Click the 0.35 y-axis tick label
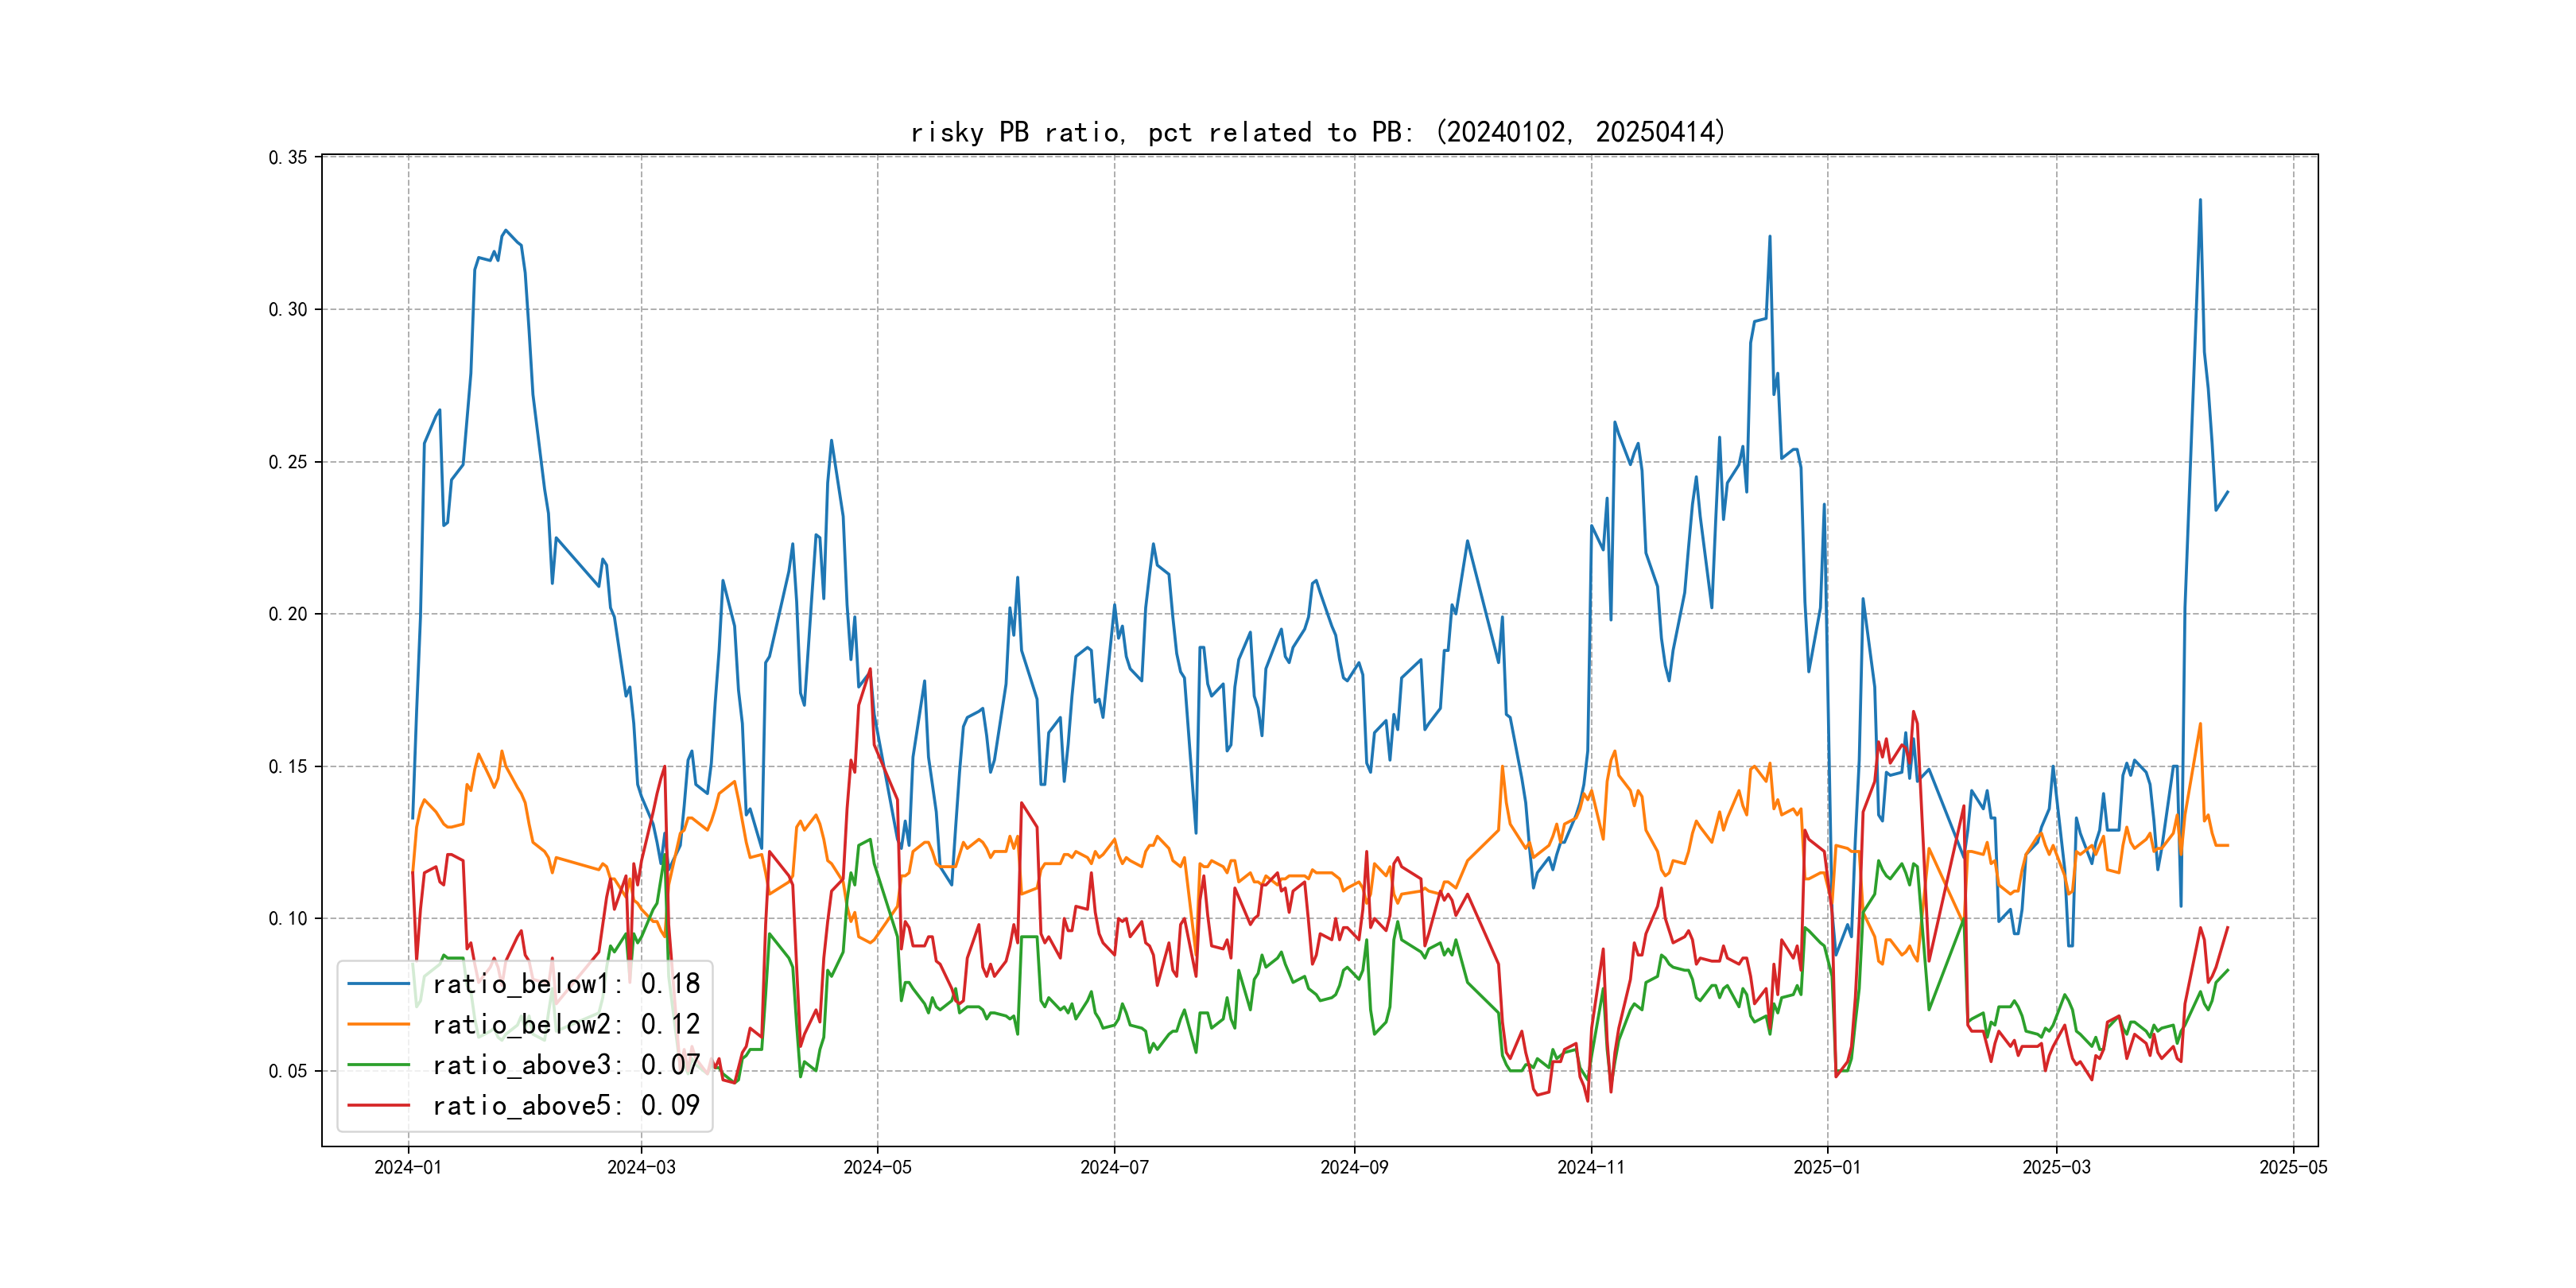 [x=288, y=157]
